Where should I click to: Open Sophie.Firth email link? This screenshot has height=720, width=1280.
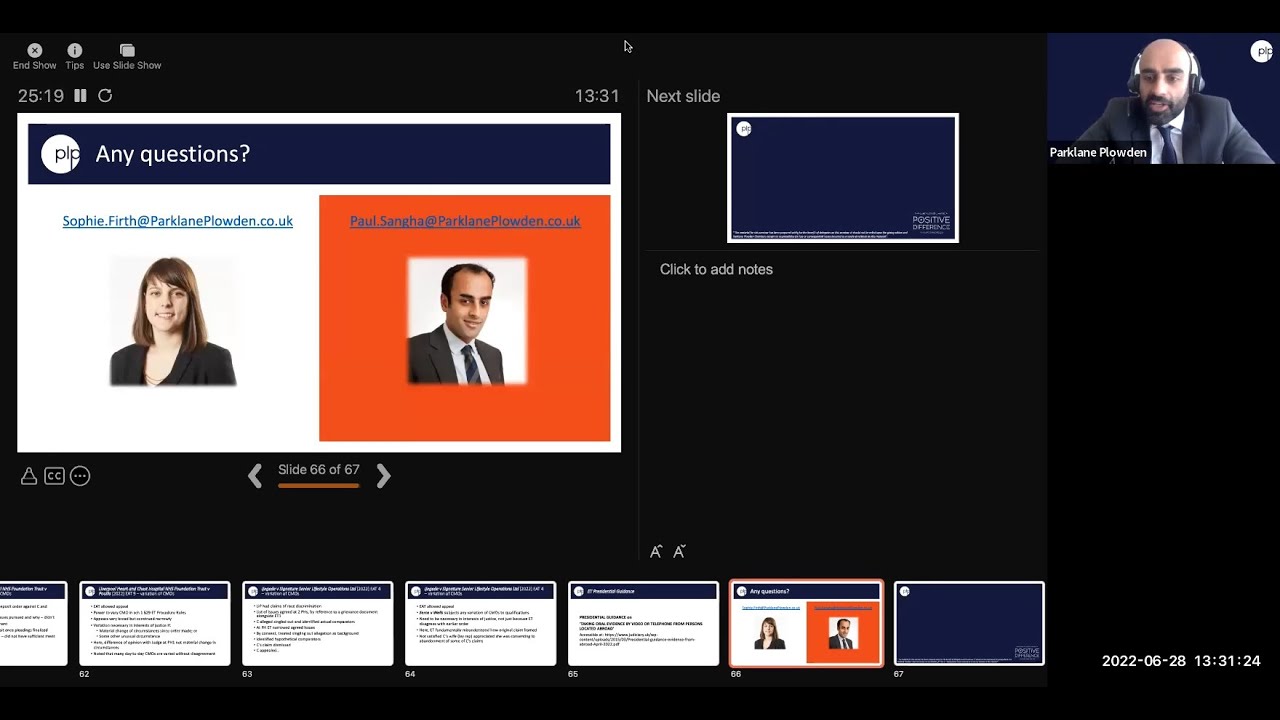tap(178, 221)
